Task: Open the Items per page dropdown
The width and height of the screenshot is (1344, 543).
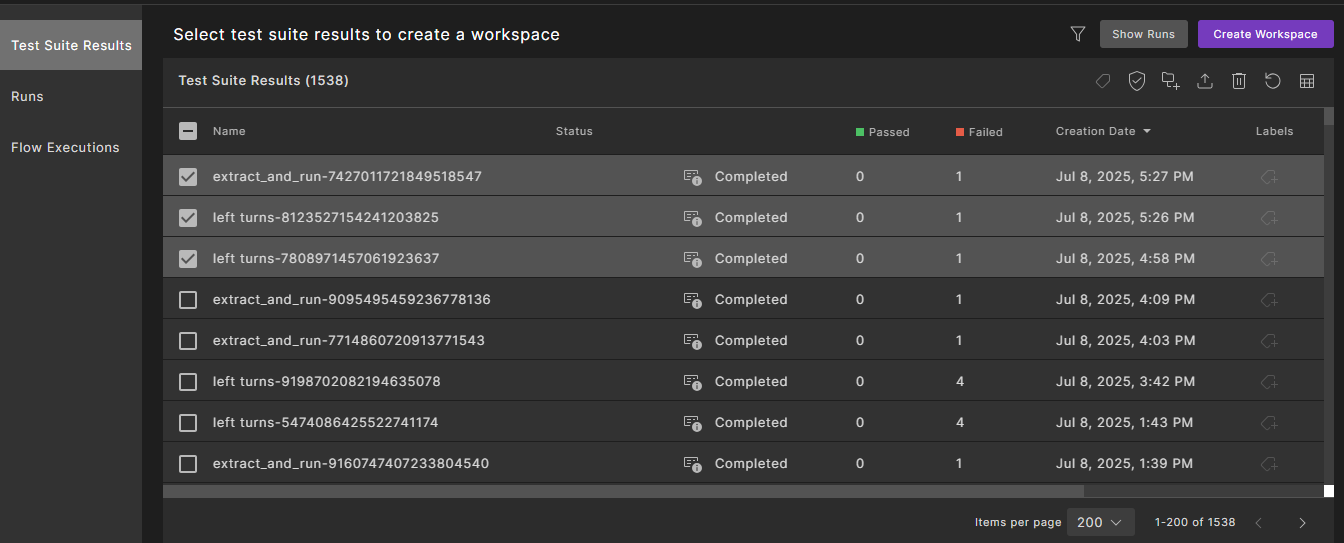Action: tap(1100, 522)
